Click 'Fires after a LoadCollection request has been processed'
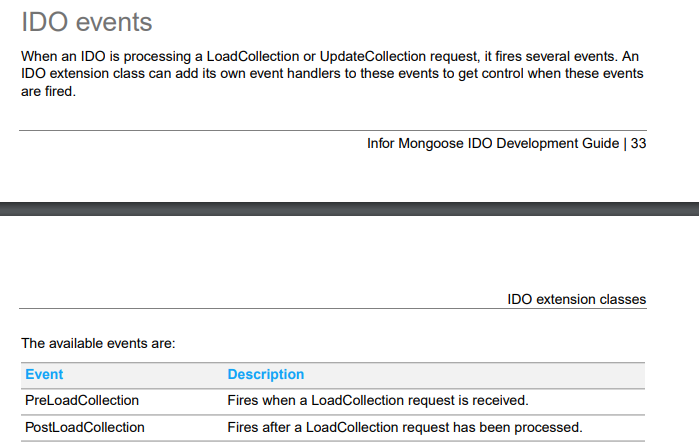This screenshot has height=444, width=699. [x=405, y=427]
